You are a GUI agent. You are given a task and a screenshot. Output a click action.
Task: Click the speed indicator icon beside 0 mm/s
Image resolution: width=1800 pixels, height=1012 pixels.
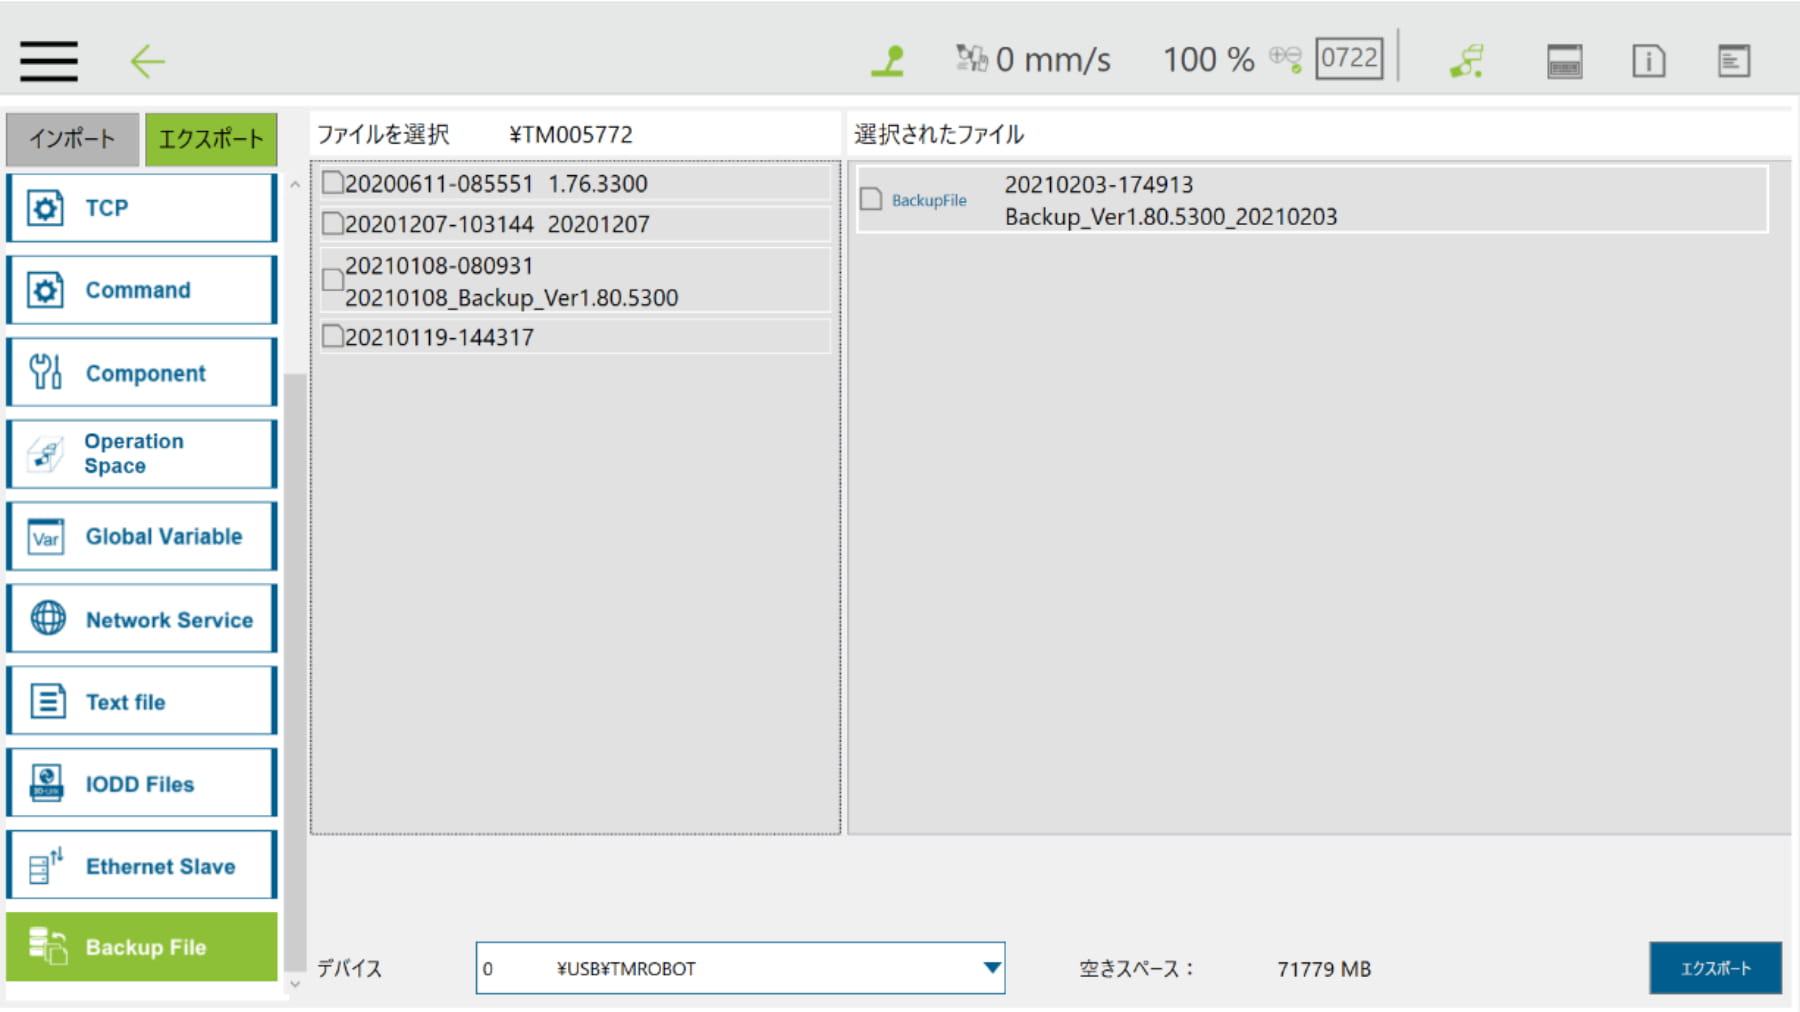pos(971,58)
